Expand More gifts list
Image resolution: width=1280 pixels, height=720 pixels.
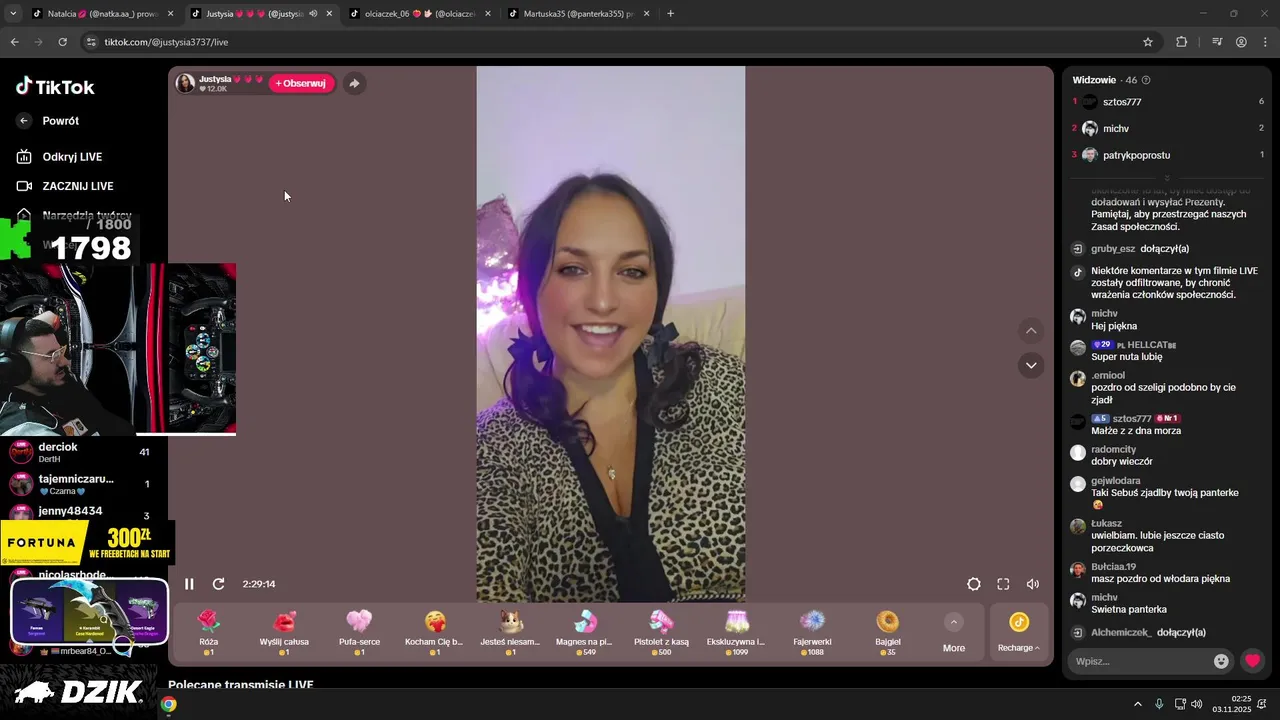954,633
